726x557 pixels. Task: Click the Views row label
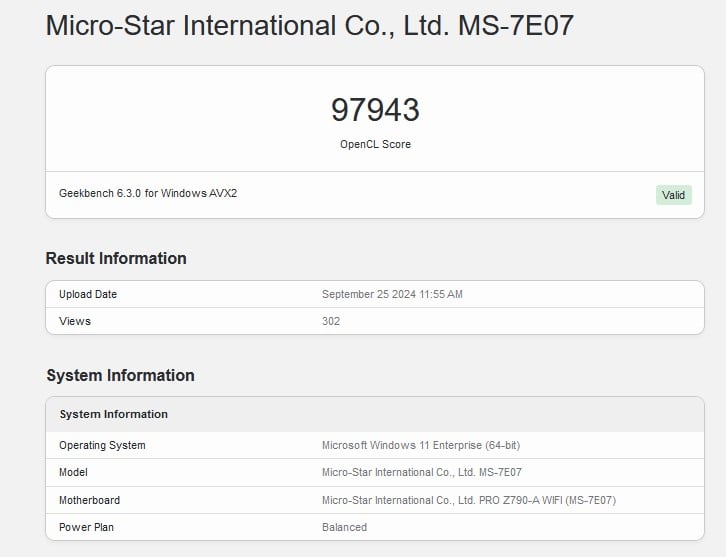[75, 321]
